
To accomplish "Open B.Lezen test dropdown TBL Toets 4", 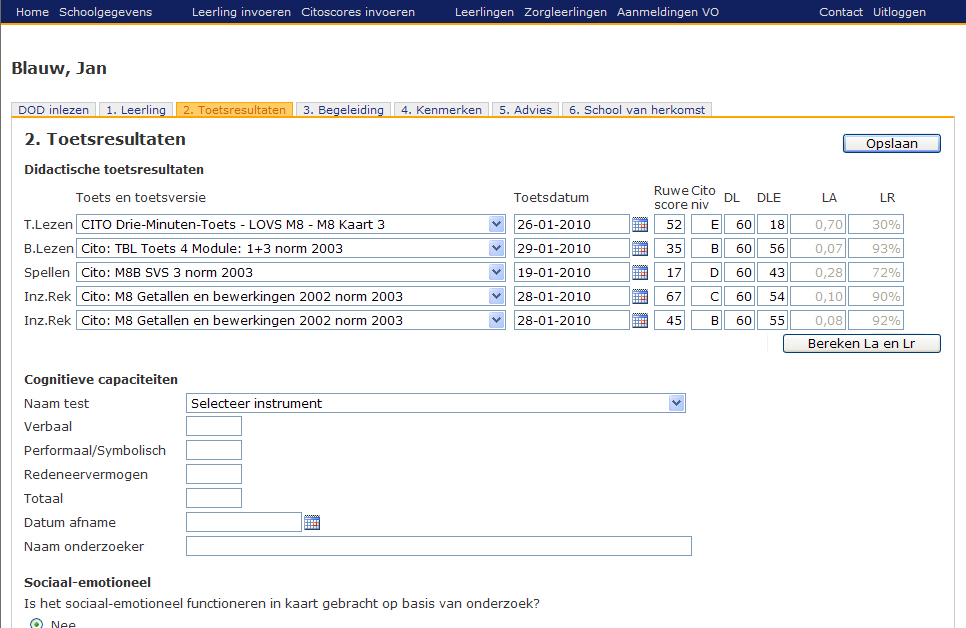I will [x=291, y=248].
